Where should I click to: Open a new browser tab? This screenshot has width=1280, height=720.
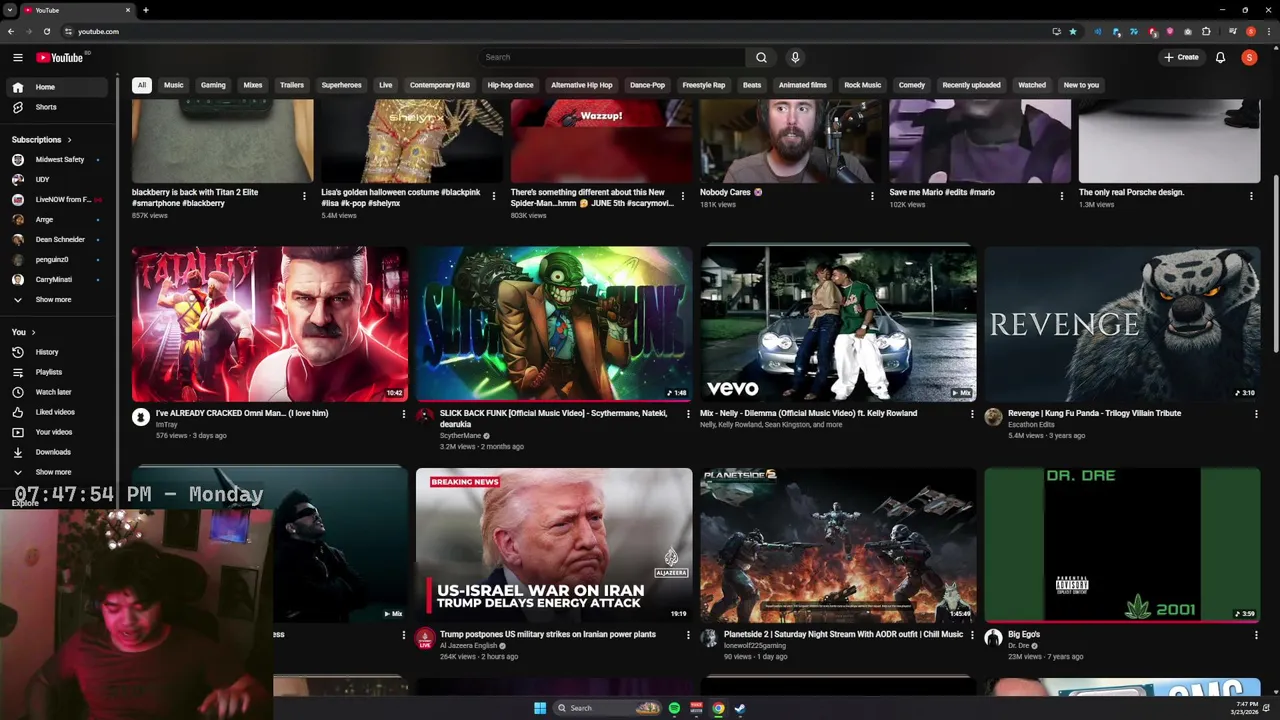[146, 10]
